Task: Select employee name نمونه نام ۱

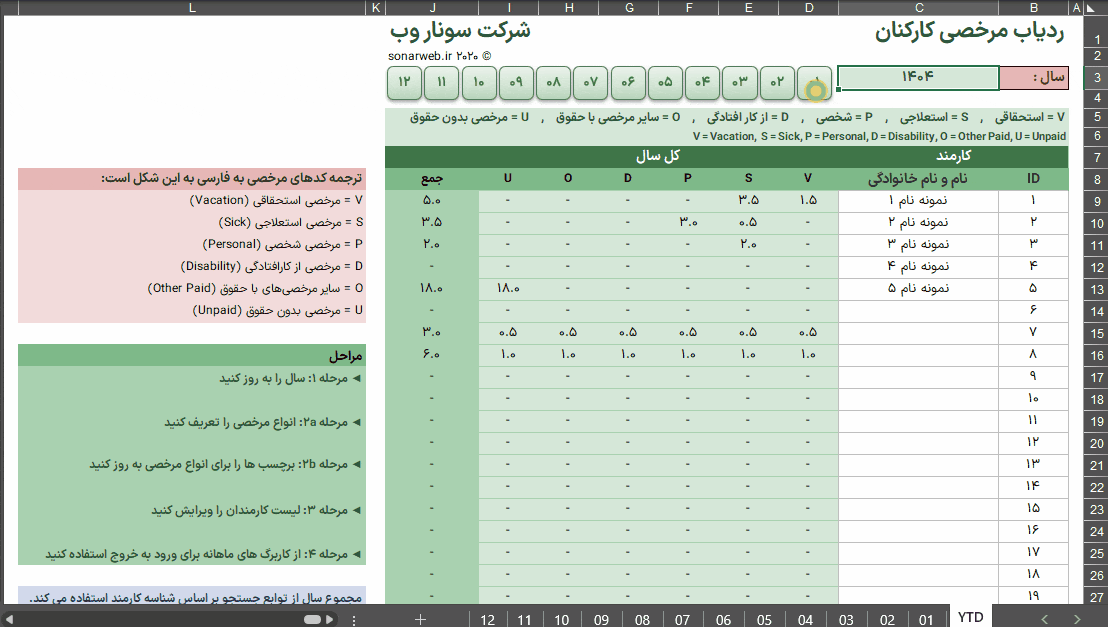Action: point(918,201)
